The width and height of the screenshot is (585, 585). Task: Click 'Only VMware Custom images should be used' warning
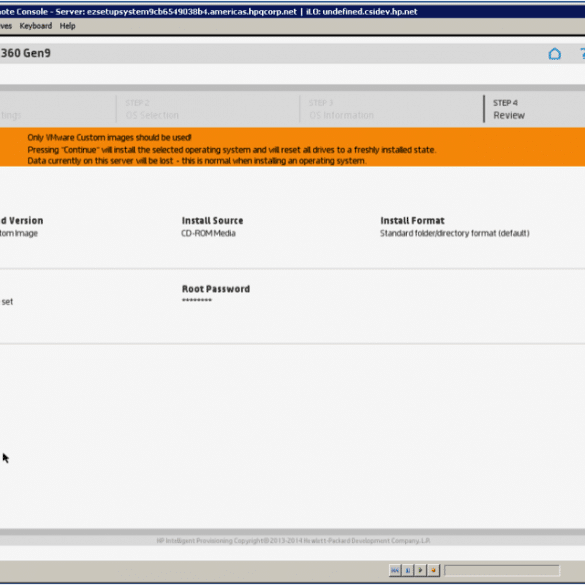click(x=109, y=138)
